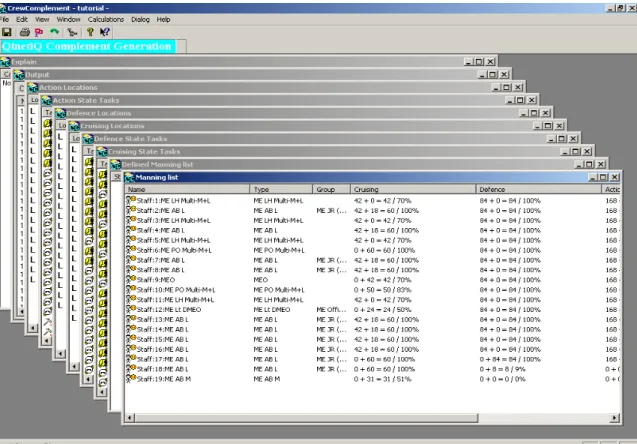Click the person icon beside Staff:1
Viewport: 637px width, 444px height.
(x=131, y=200)
